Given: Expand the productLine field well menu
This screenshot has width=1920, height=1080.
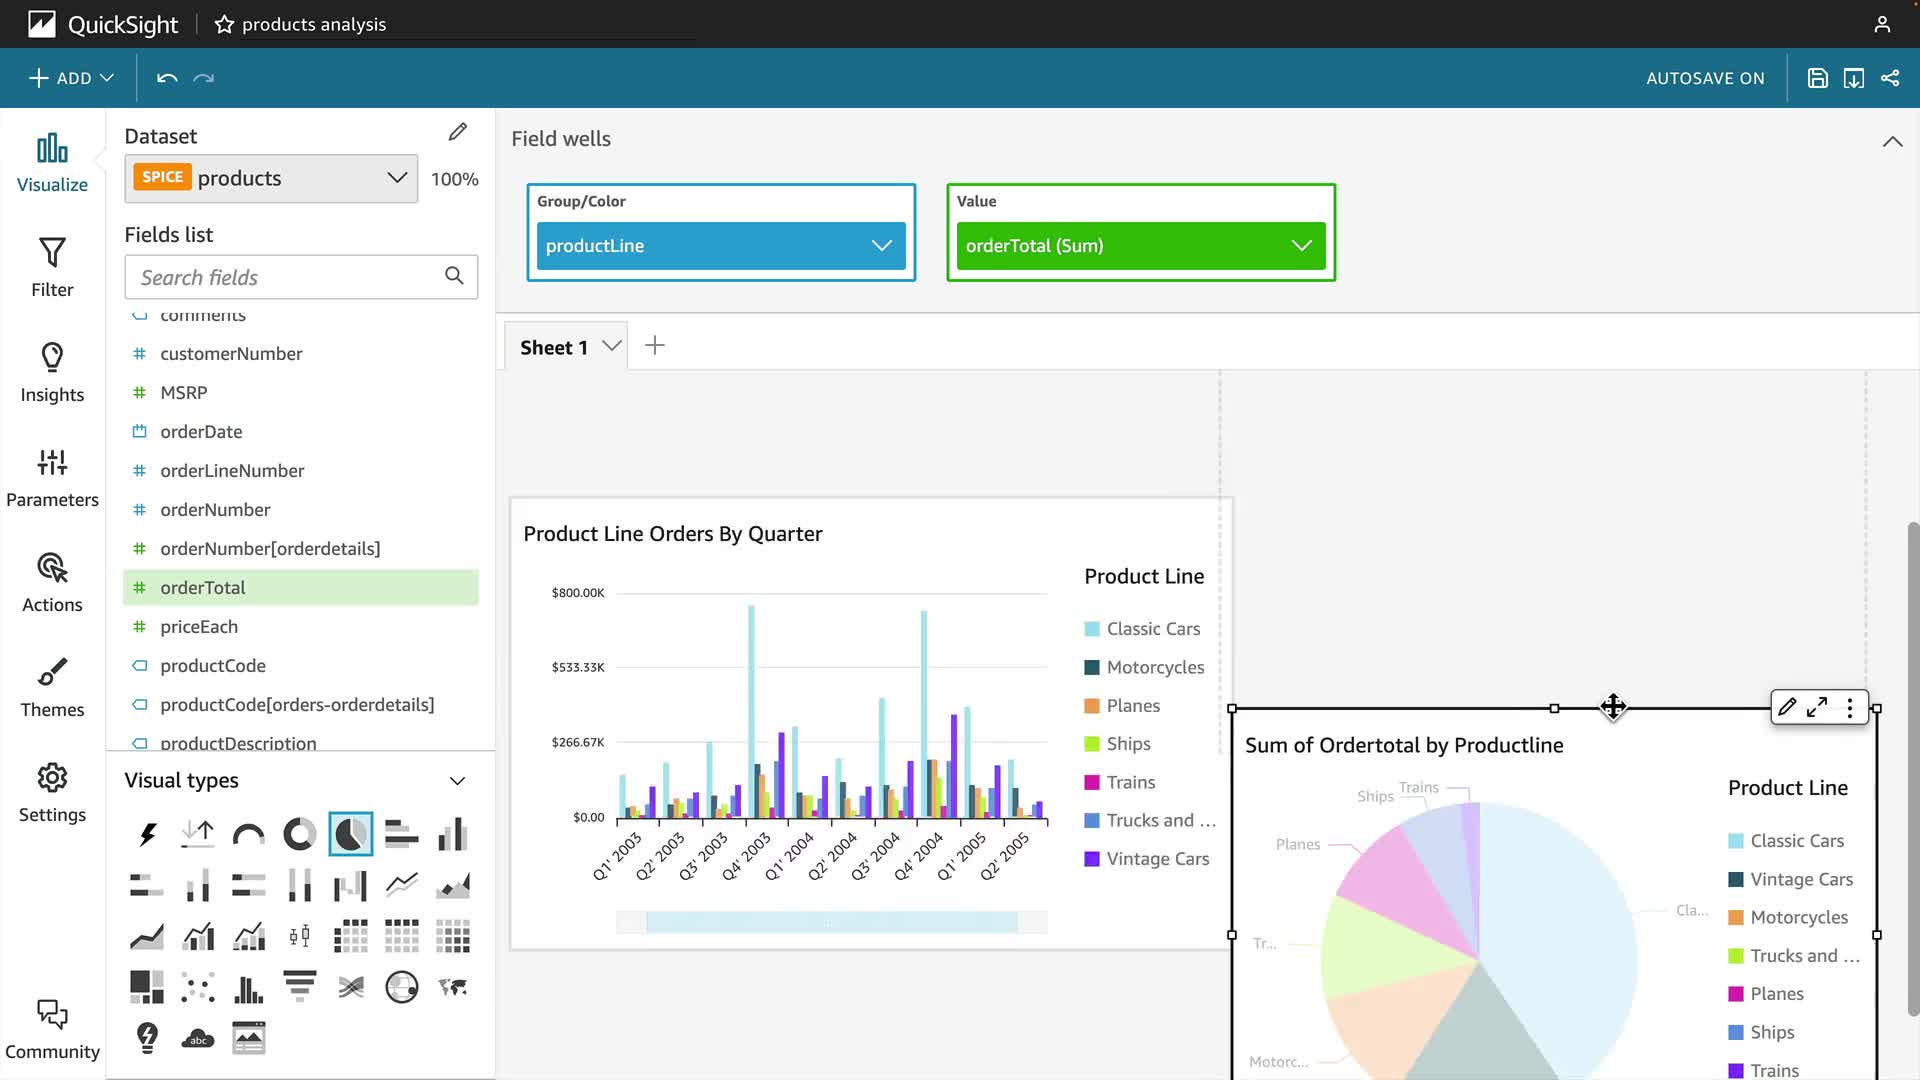Looking at the screenshot, I should coord(881,246).
